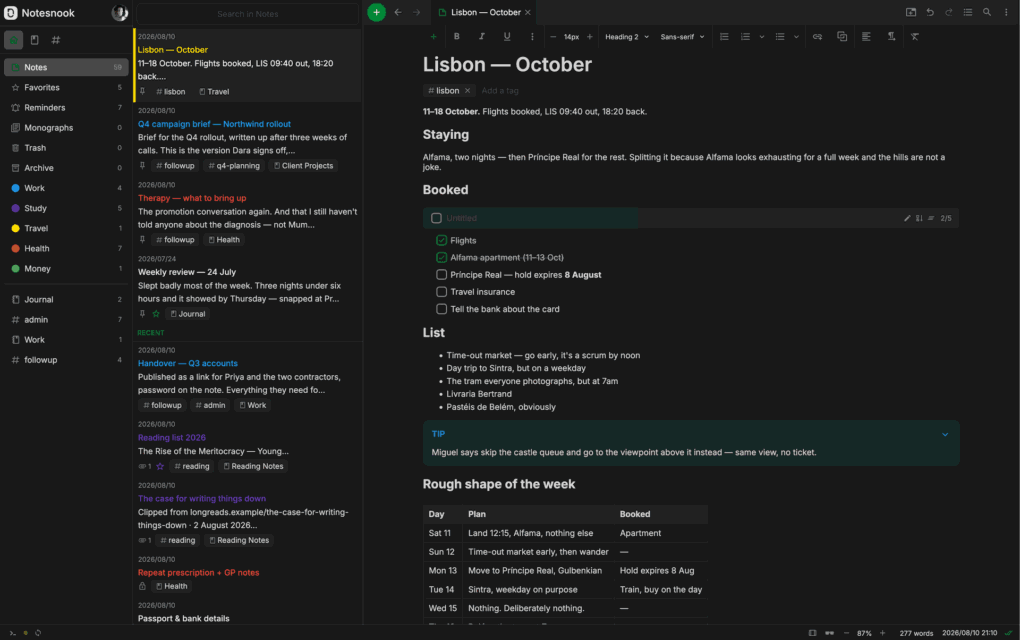Collapse the TIP callout chevron

[x=945, y=434]
